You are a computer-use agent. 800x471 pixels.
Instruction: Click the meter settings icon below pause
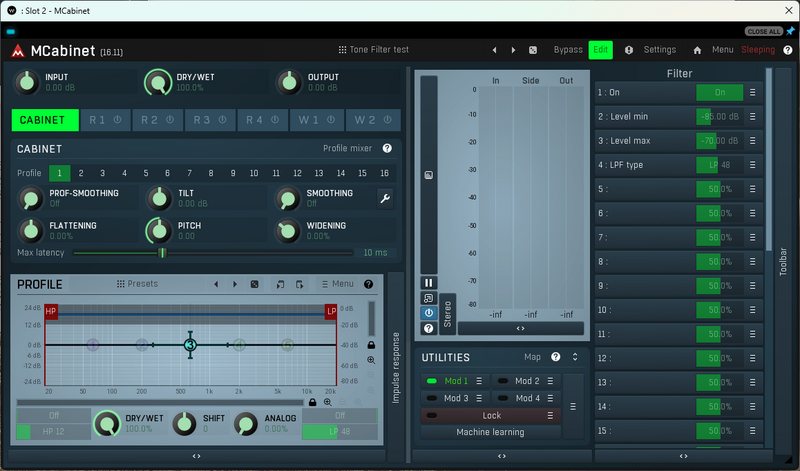tap(429, 298)
